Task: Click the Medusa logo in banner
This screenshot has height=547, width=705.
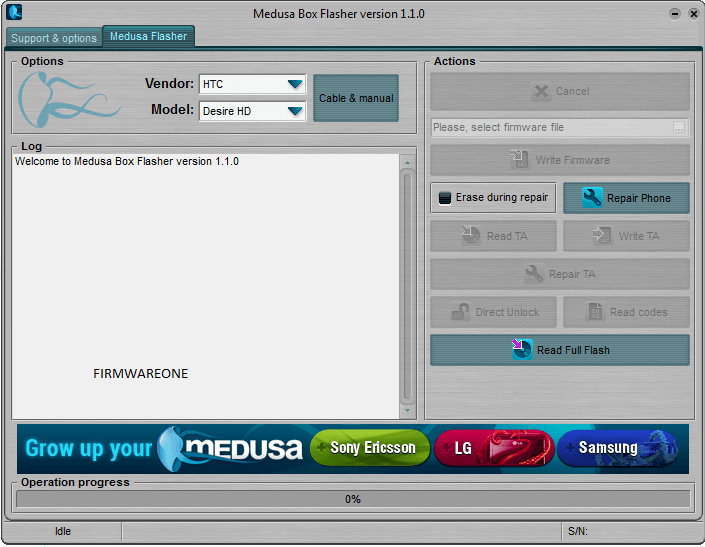Action: click(231, 449)
